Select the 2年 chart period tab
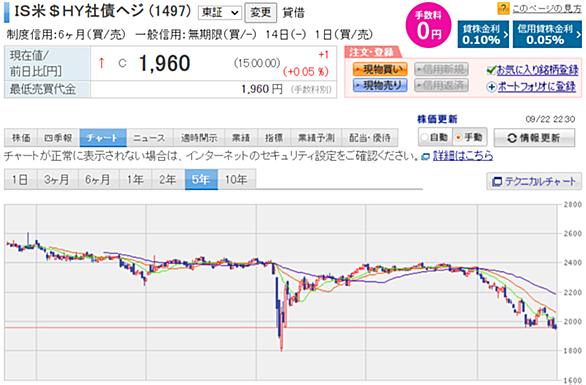The width and height of the screenshot is (586, 385). click(x=168, y=179)
